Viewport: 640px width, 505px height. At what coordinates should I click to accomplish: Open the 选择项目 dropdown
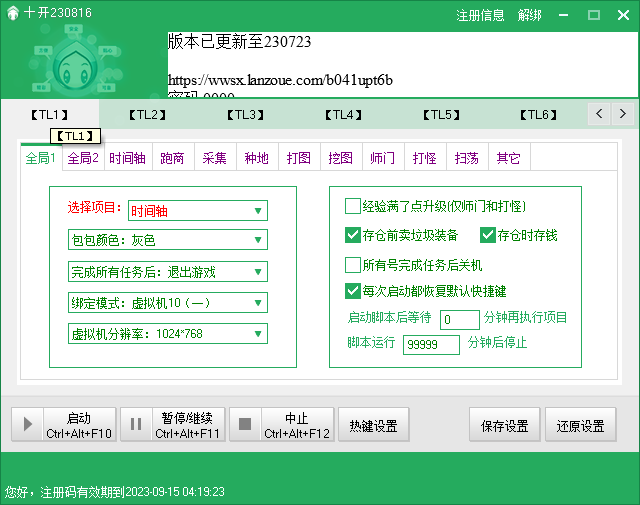197,210
